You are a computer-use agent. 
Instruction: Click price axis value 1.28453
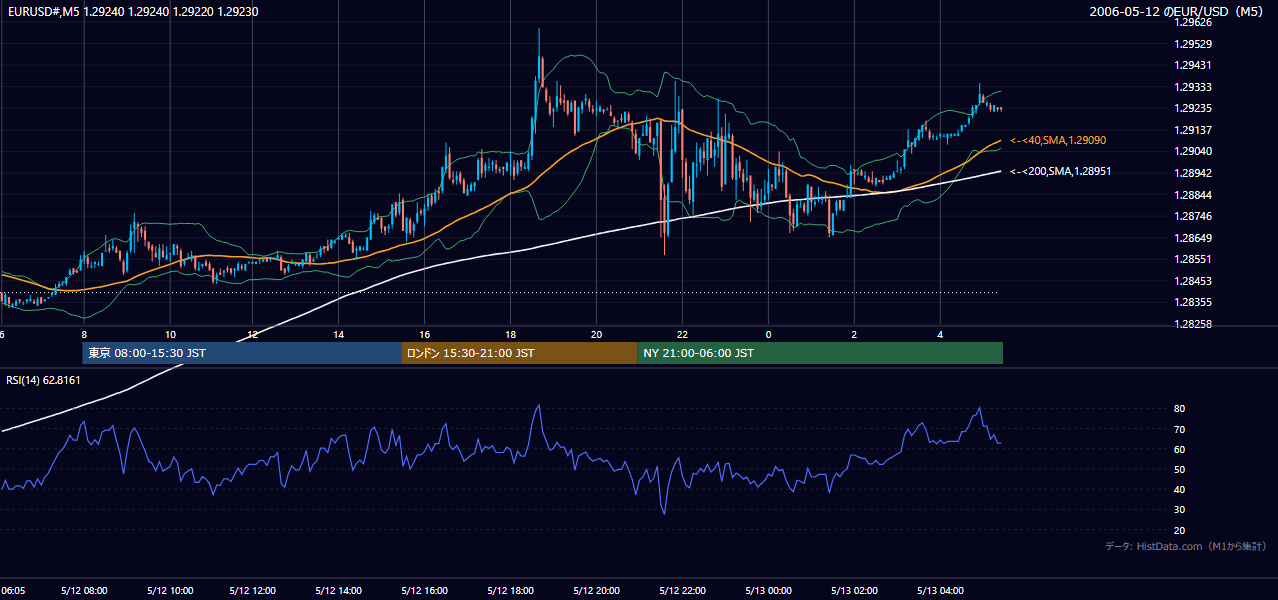1192,281
